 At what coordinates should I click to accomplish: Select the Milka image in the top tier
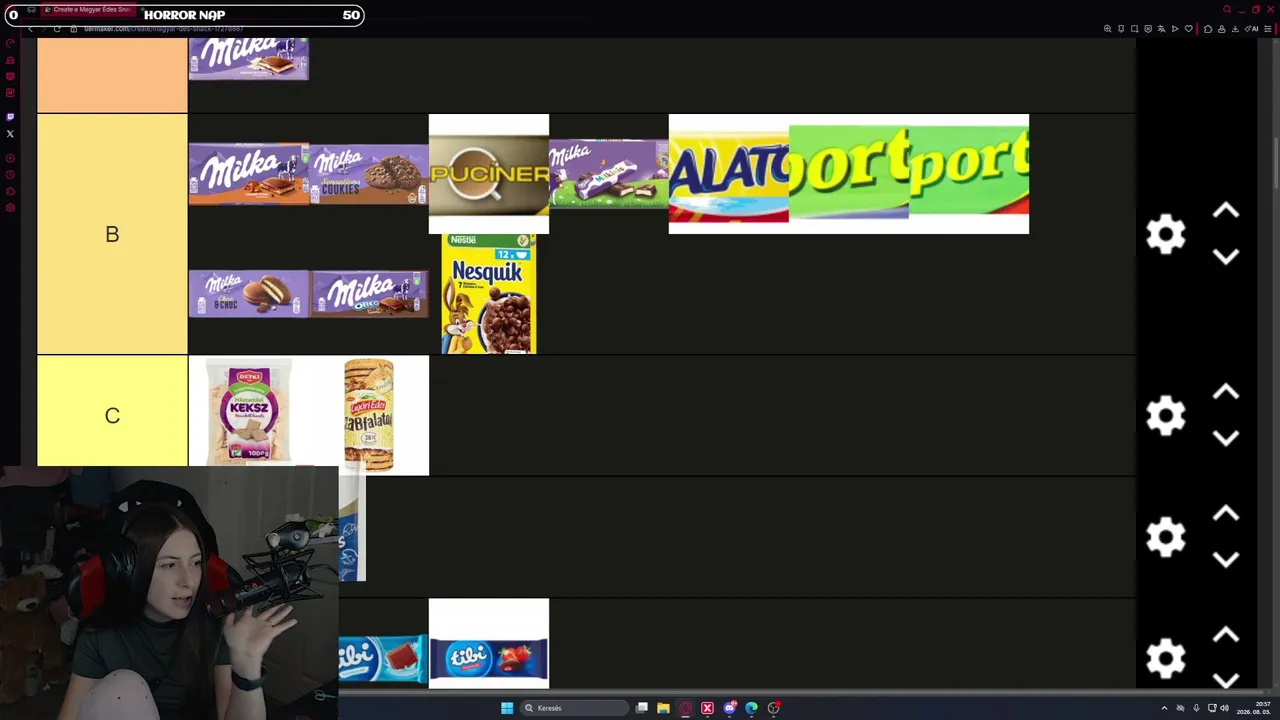[249, 59]
